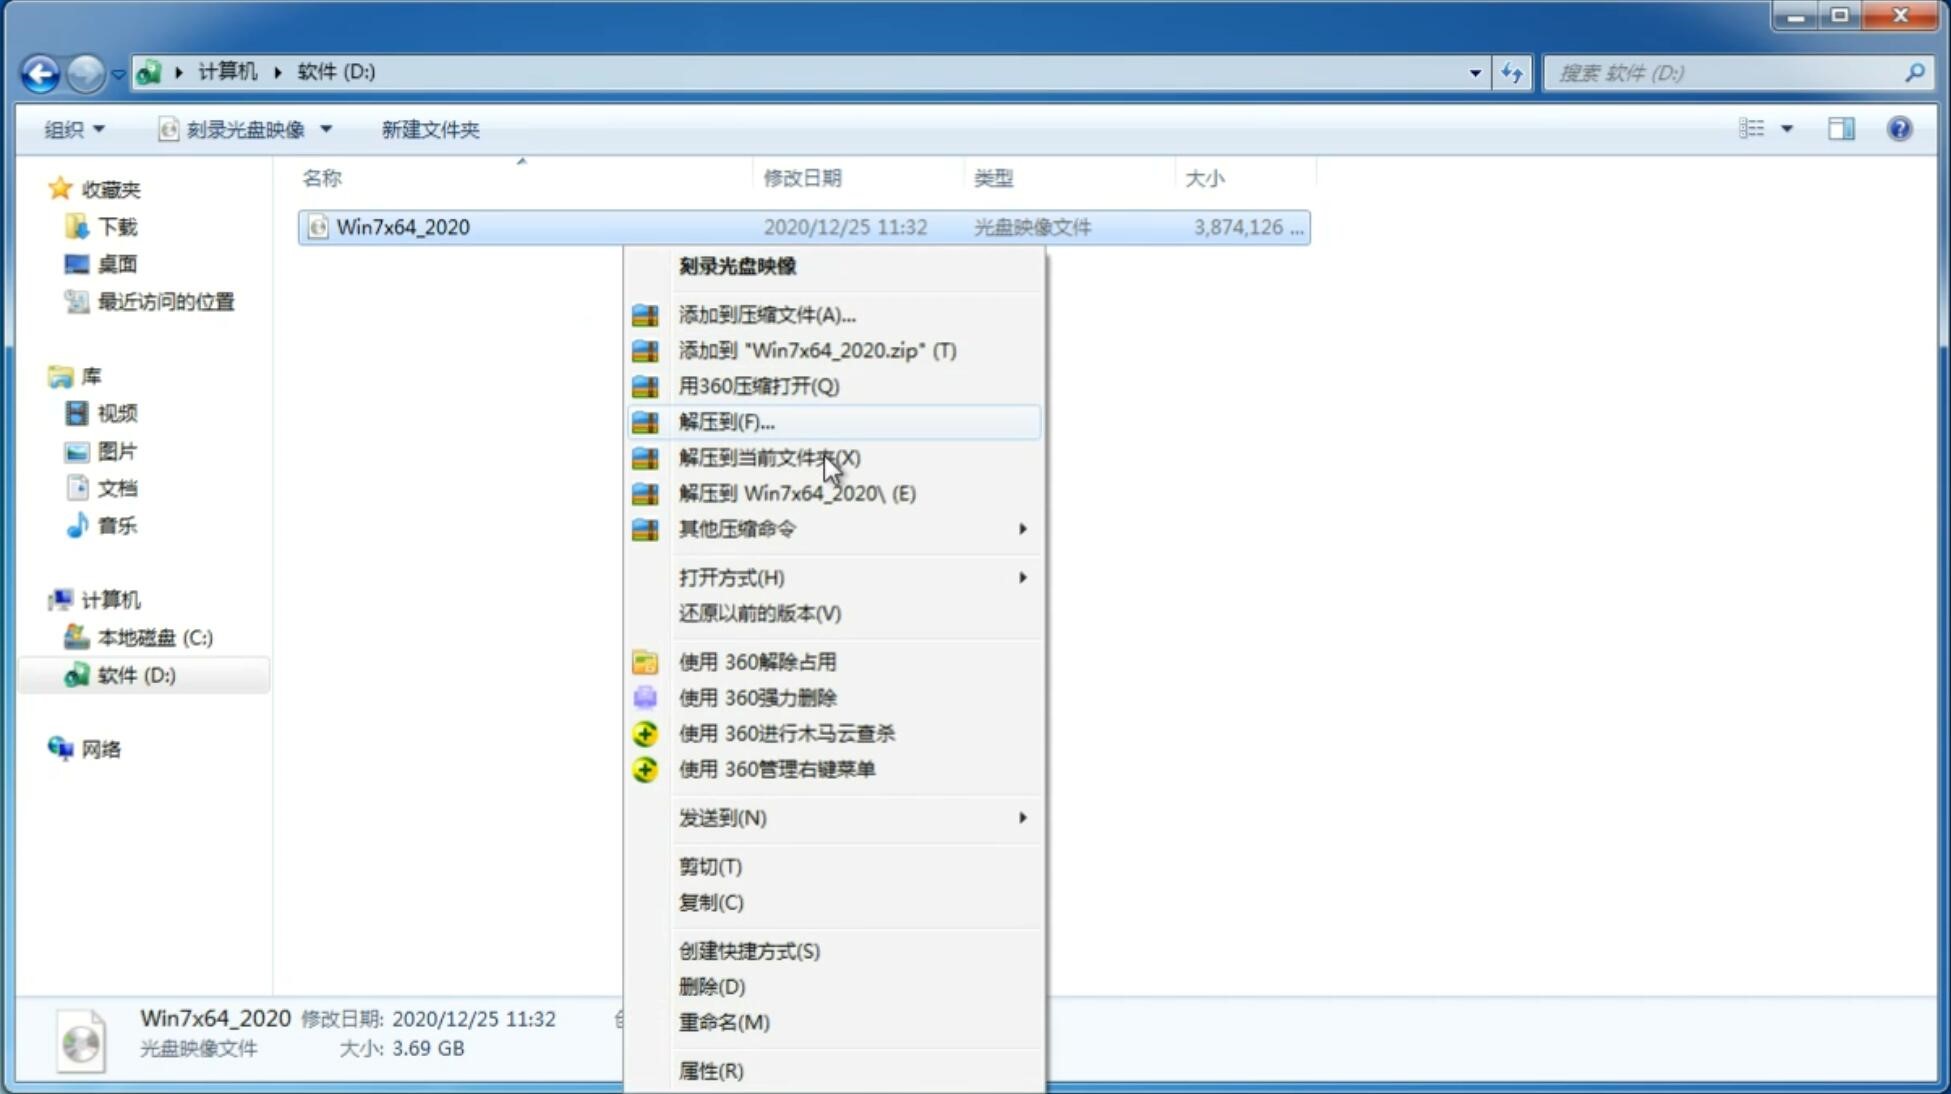Image resolution: width=1951 pixels, height=1094 pixels.
Task: Select 解压到 Win7x64_2020 folder
Action: 796,492
